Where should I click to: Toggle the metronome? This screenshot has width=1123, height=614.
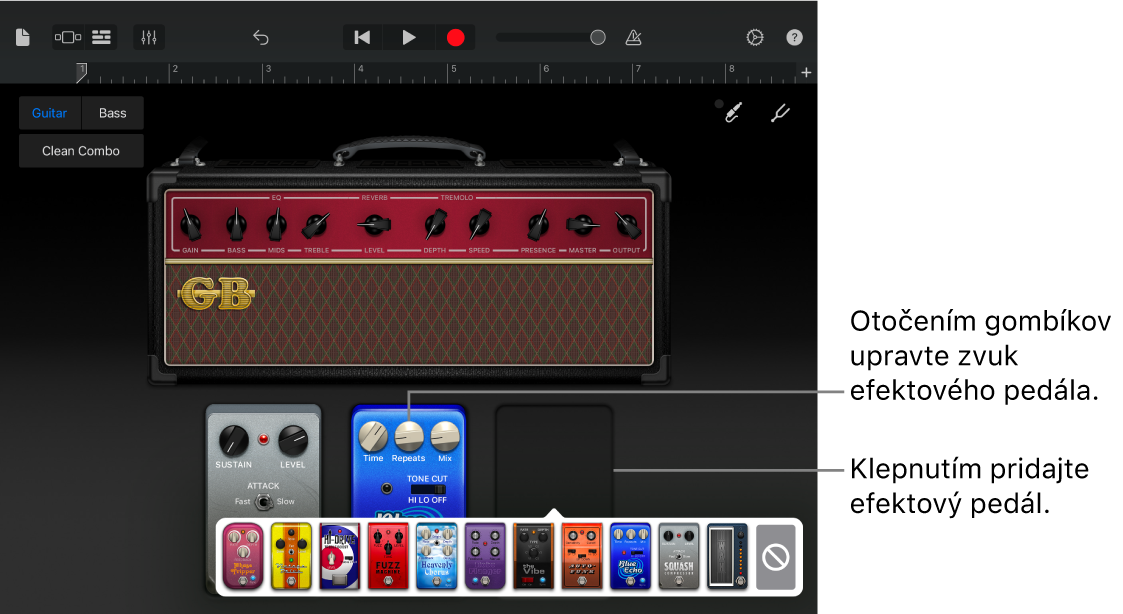[633, 37]
